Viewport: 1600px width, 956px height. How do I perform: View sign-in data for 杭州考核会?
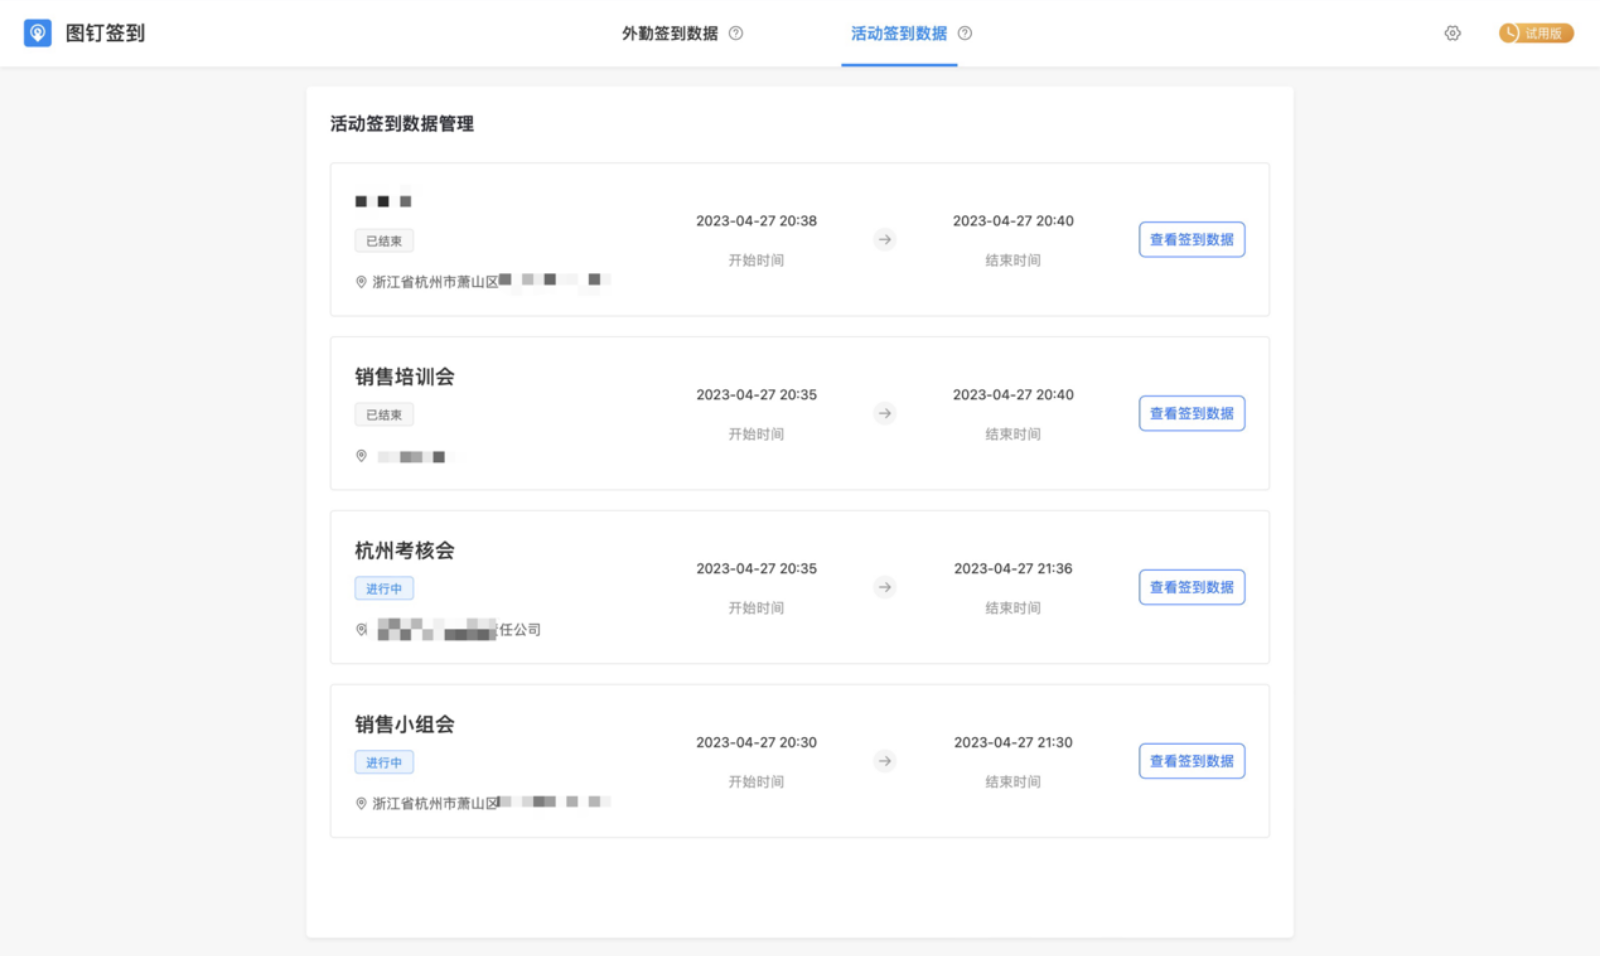pos(1191,587)
